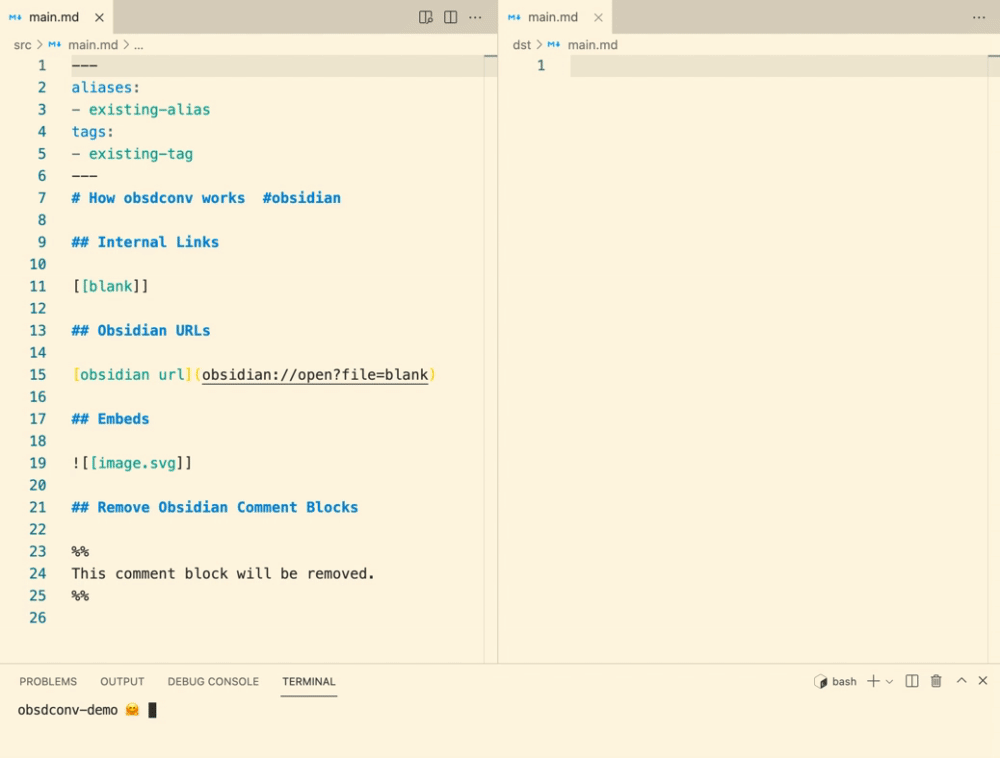Click the '## Obsidian URLs' heading
Screen dimensions: 1000x758
141,330
